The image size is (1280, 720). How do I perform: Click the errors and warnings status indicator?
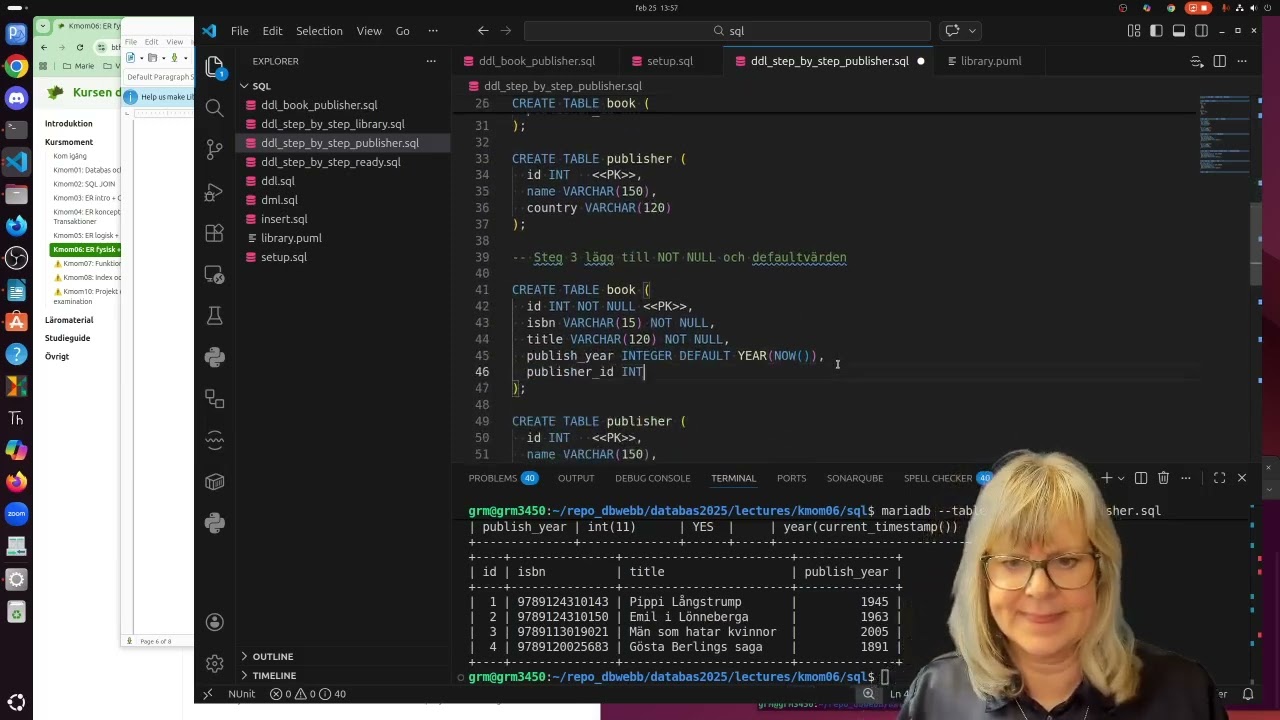coord(308,694)
